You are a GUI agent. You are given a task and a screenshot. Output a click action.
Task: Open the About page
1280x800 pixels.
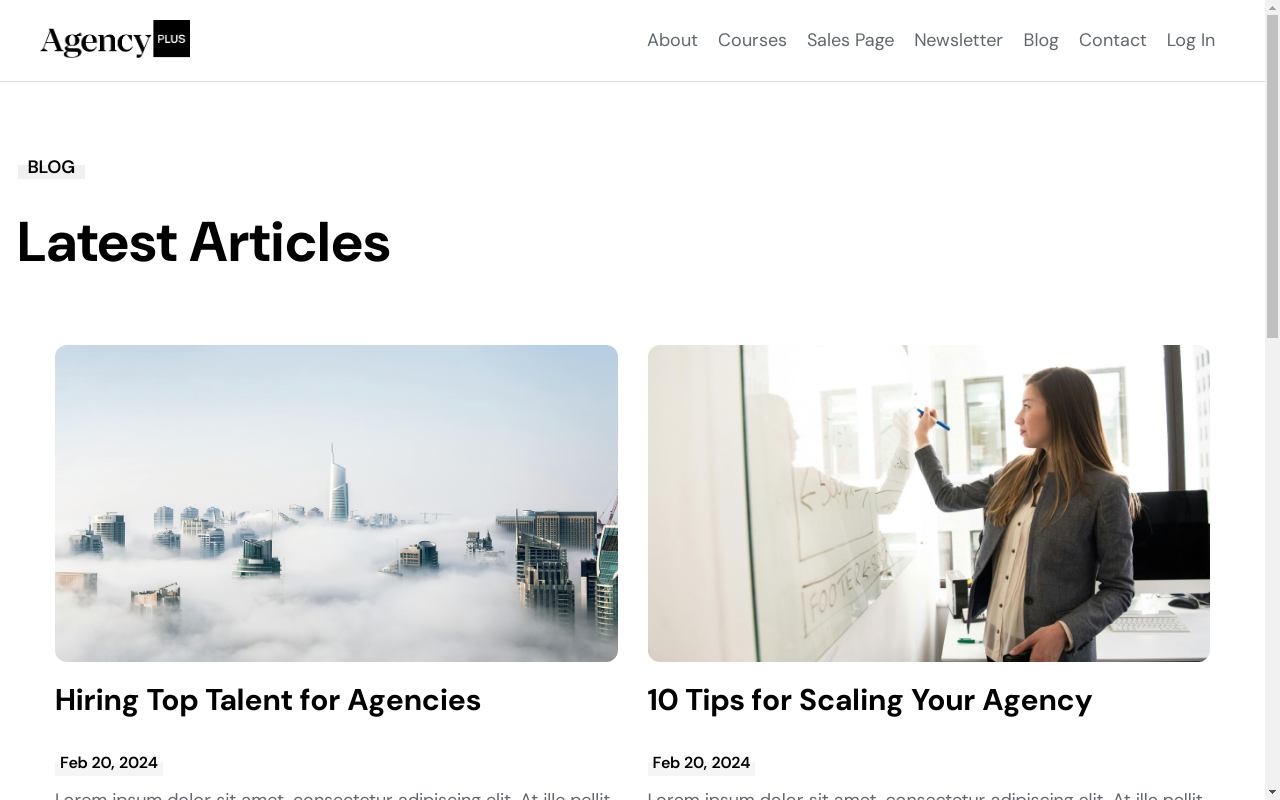(672, 40)
